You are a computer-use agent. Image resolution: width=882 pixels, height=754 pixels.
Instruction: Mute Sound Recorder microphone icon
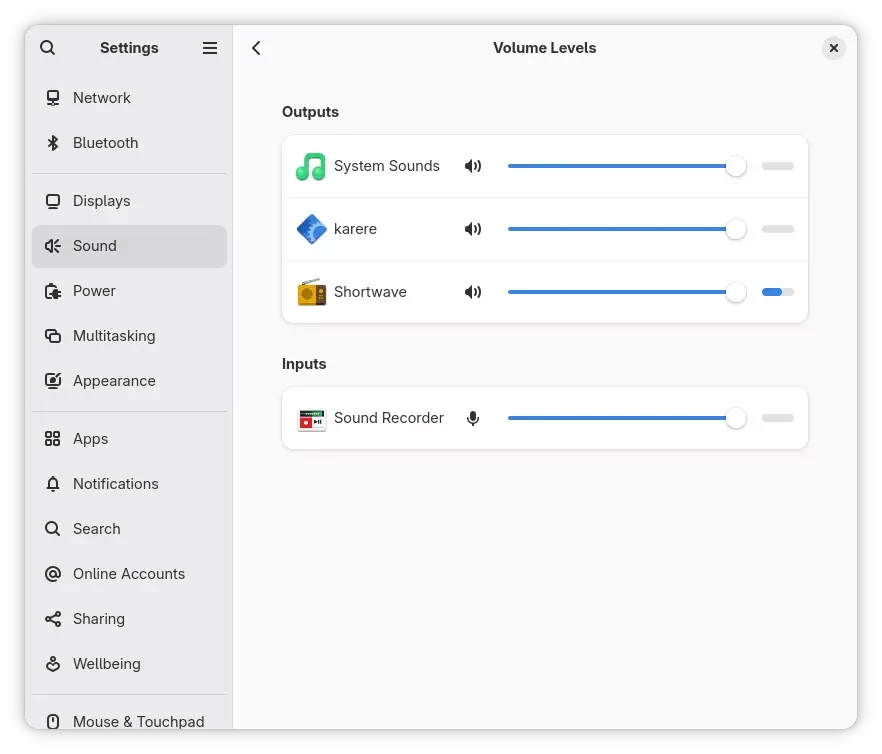(x=473, y=418)
